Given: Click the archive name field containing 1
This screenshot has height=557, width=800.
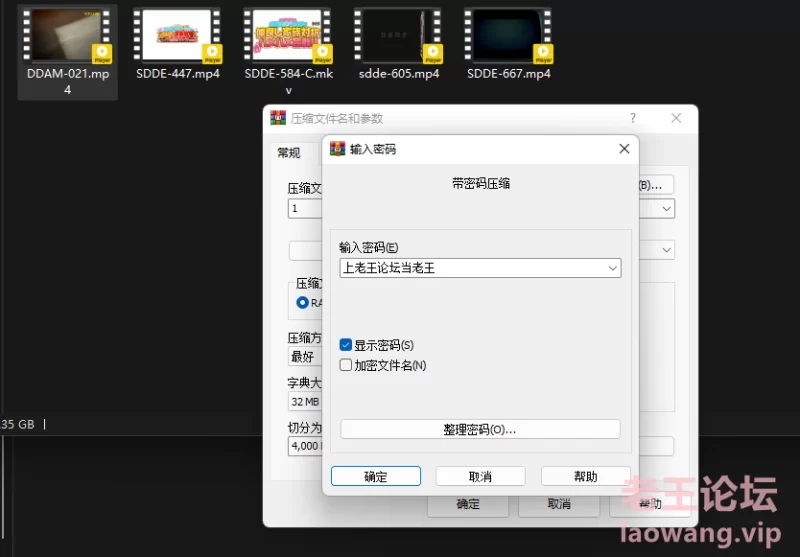Looking at the screenshot, I should click(305, 209).
